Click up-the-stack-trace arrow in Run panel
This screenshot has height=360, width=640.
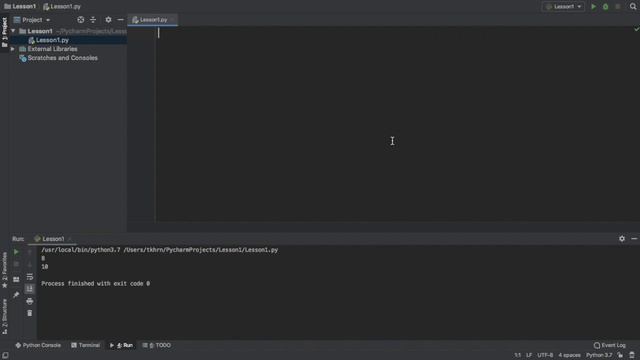pyautogui.click(x=29, y=252)
